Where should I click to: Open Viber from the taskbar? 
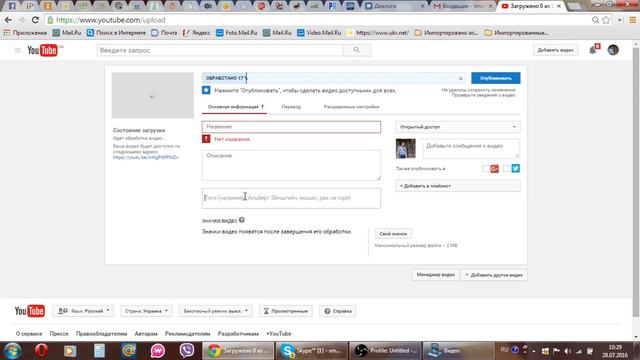tap(187, 351)
